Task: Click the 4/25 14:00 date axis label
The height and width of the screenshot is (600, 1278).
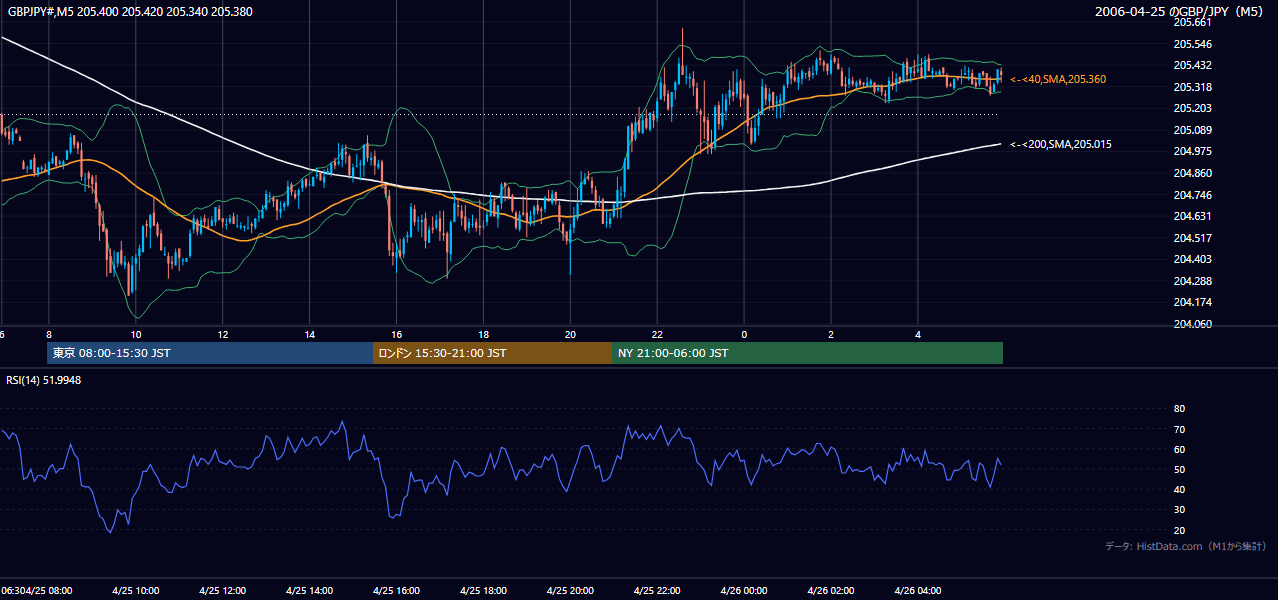Action: [x=309, y=590]
